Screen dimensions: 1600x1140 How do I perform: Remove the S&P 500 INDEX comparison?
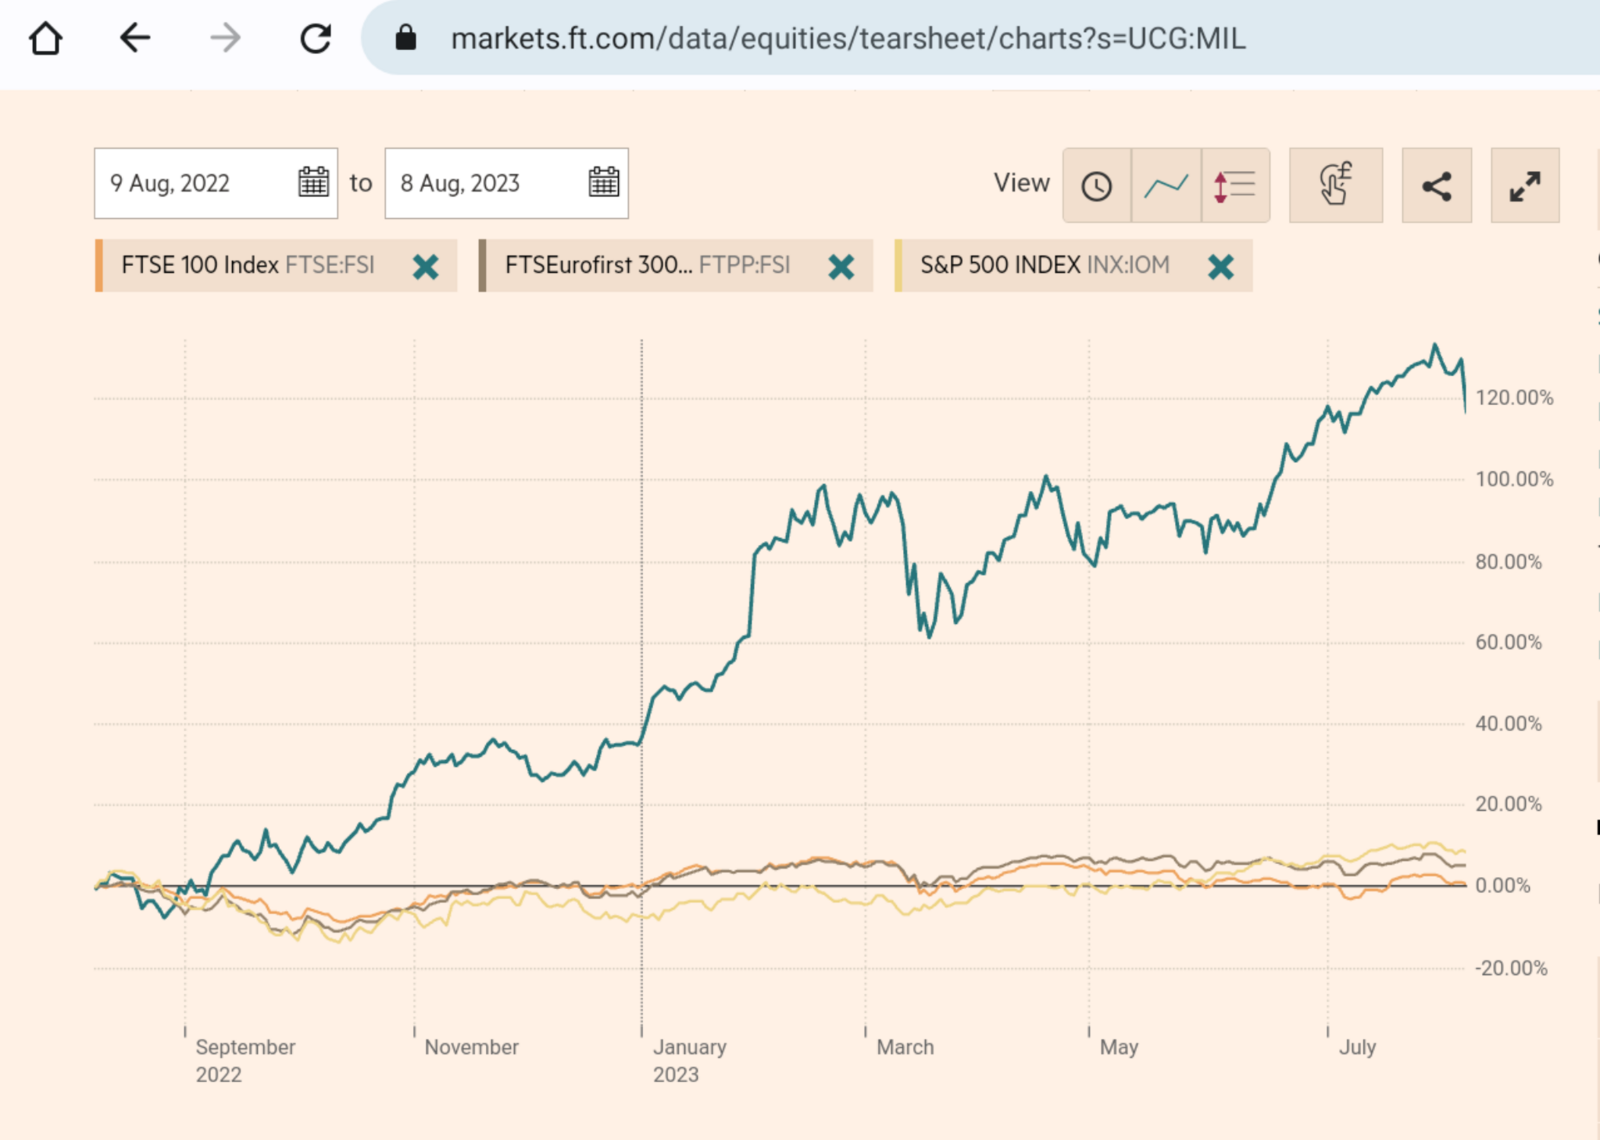pos(1220,266)
